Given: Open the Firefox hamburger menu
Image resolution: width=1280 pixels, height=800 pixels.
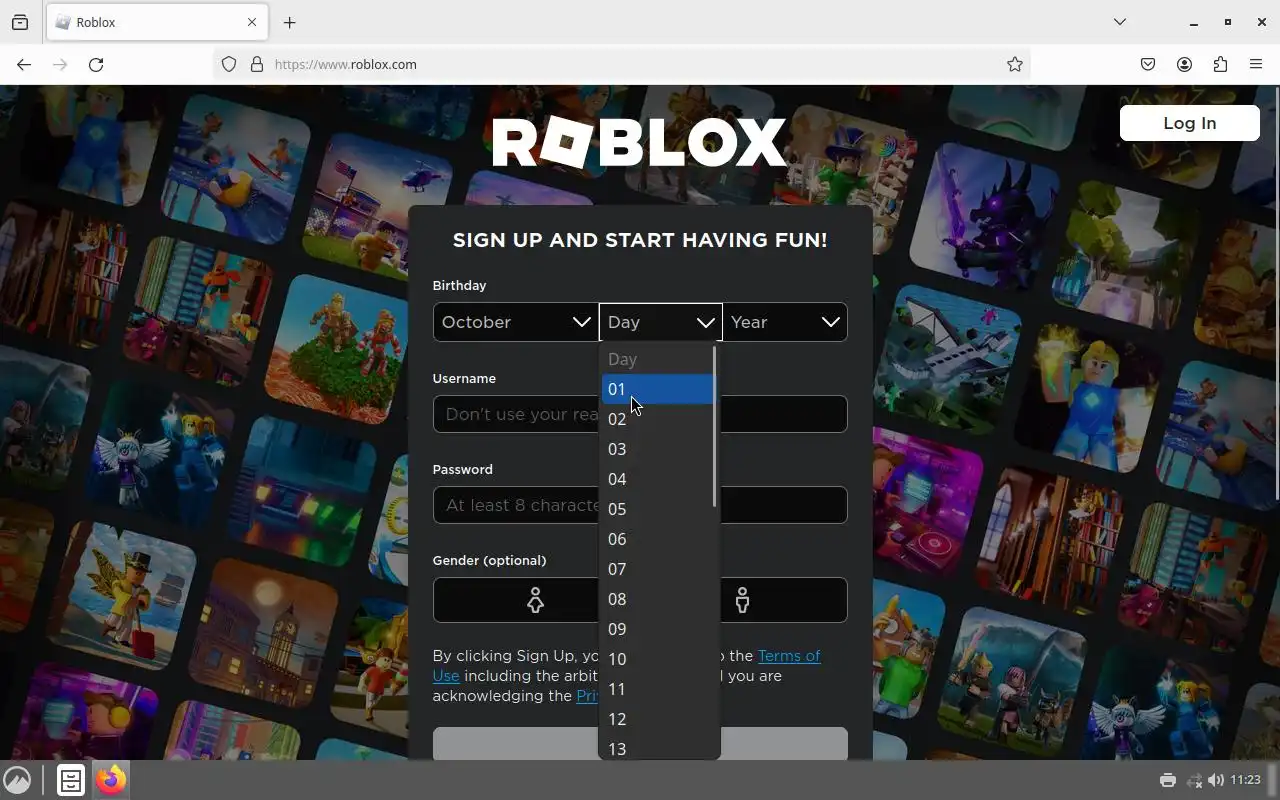Looking at the screenshot, I should (x=1256, y=64).
